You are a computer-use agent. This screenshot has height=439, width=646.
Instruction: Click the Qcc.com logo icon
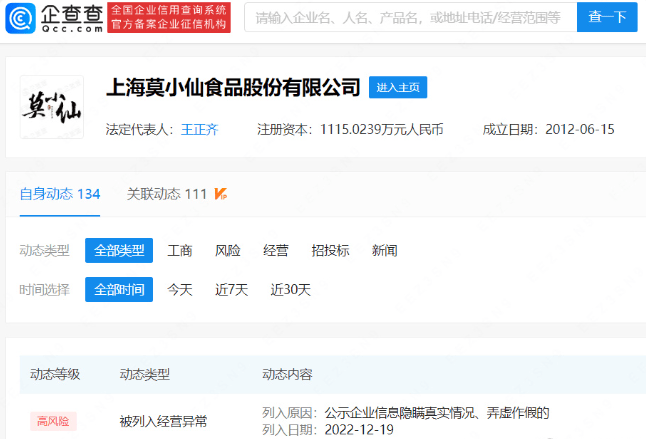pos(21,18)
